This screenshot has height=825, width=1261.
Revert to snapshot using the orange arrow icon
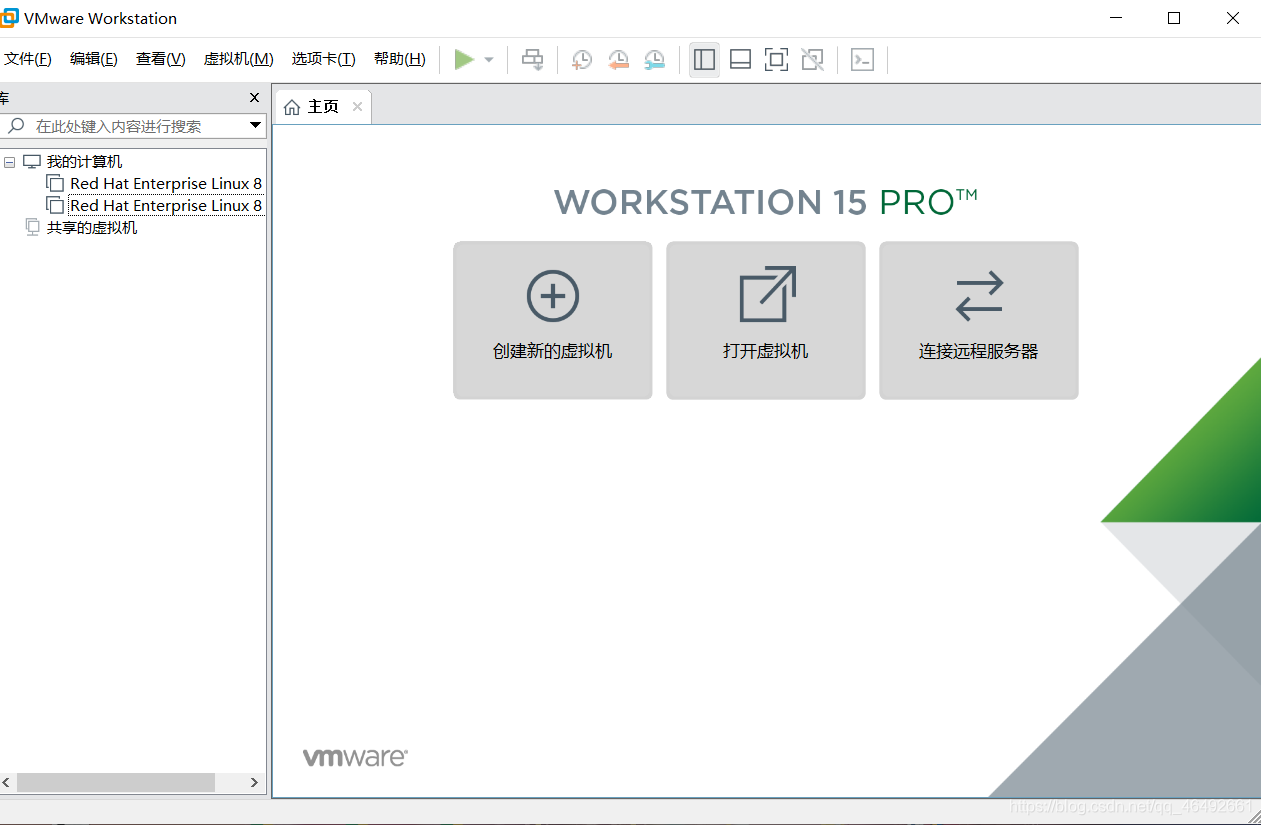[x=618, y=60]
